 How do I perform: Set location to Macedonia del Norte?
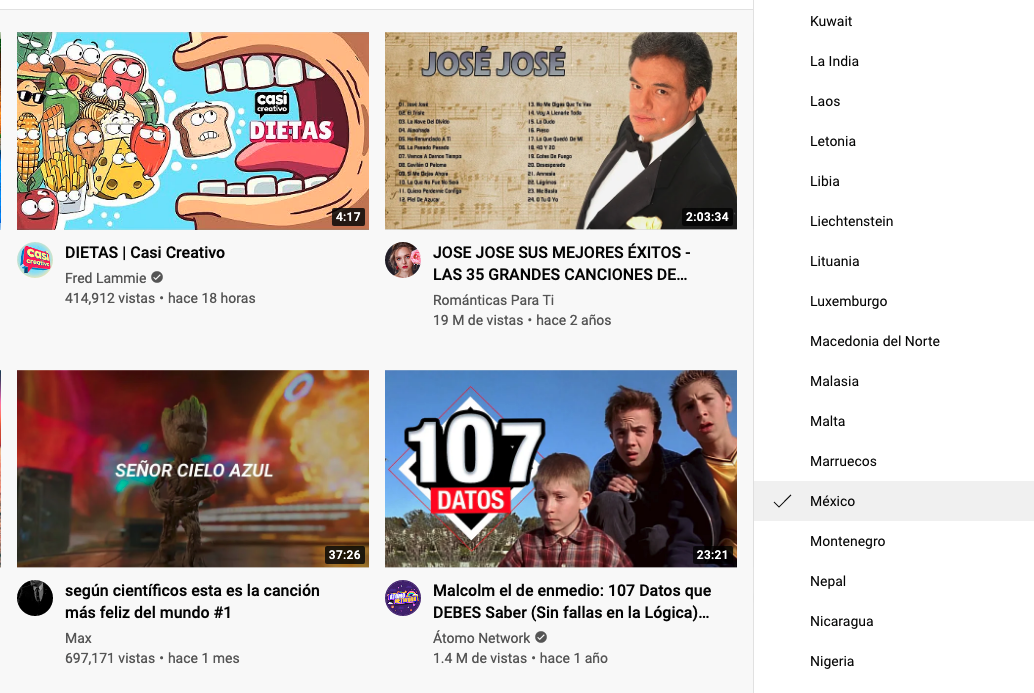coord(894,341)
